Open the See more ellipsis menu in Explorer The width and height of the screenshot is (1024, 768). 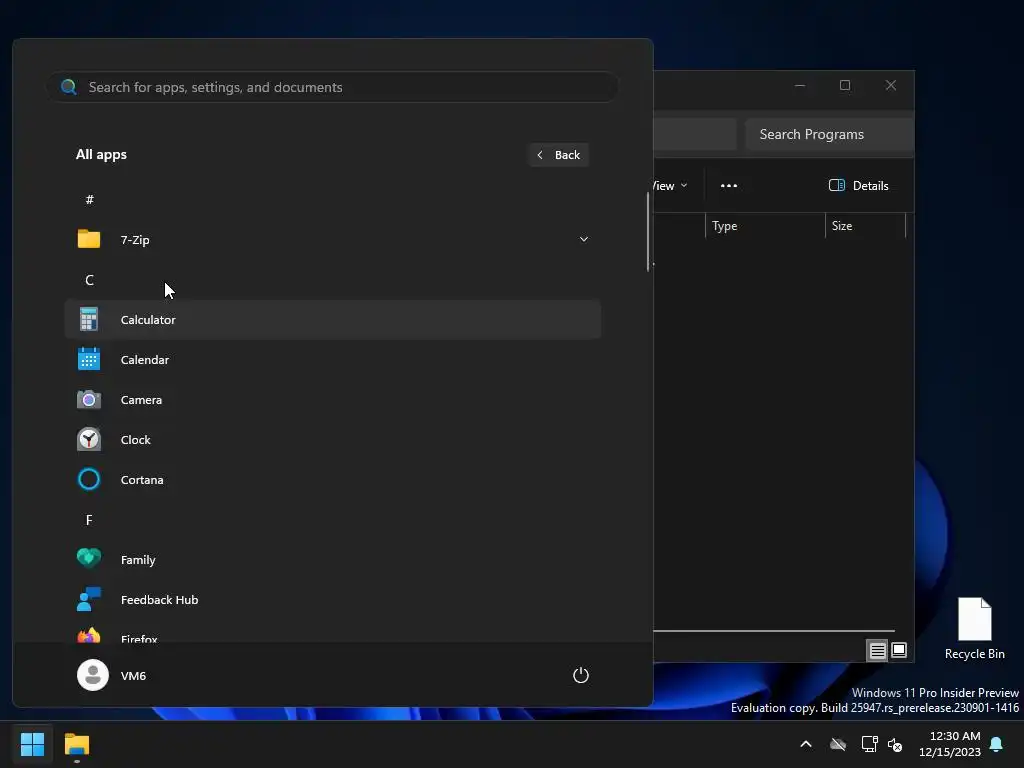[x=729, y=185]
